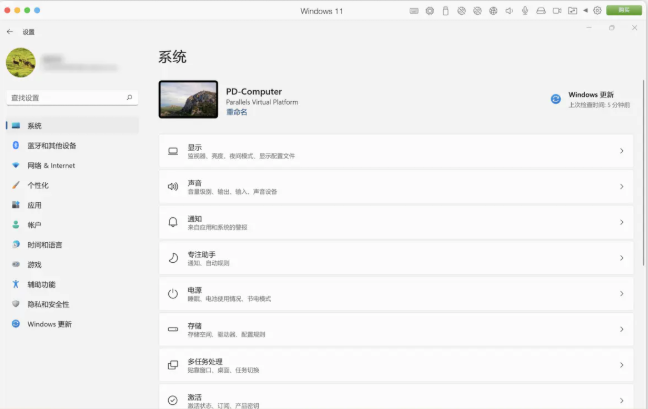Click the PD-Computer name text
648x409 pixels.
coord(254,91)
